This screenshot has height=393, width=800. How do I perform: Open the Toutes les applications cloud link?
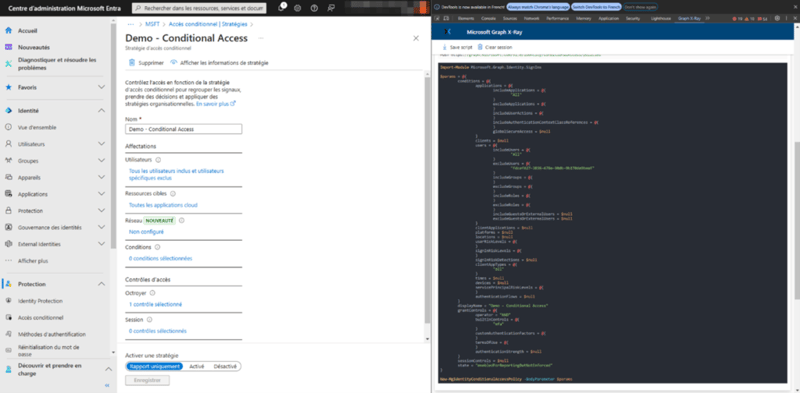(163, 205)
